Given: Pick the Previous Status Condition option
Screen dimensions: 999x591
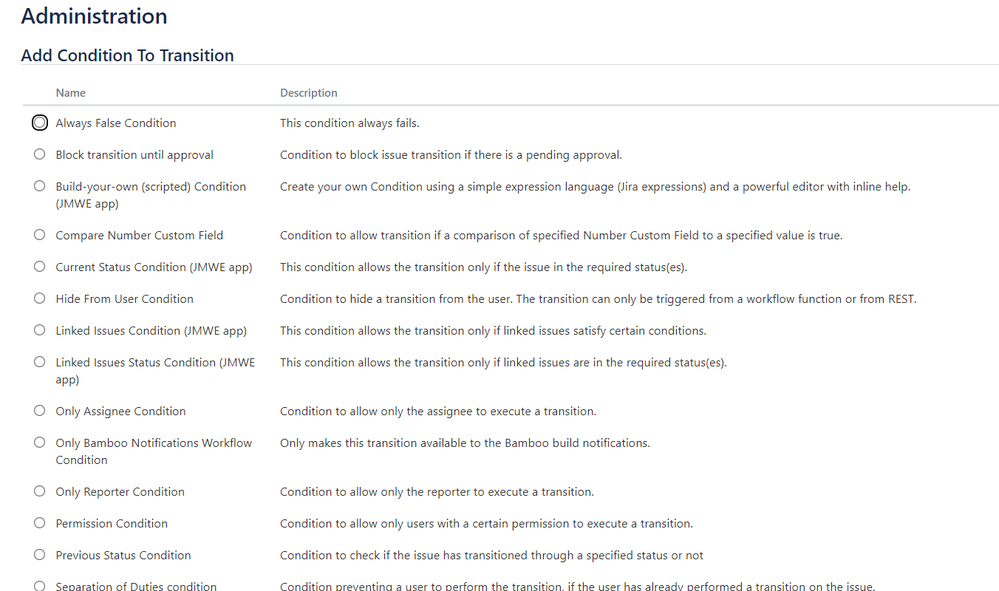Looking at the screenshot, I should [39, 555].
